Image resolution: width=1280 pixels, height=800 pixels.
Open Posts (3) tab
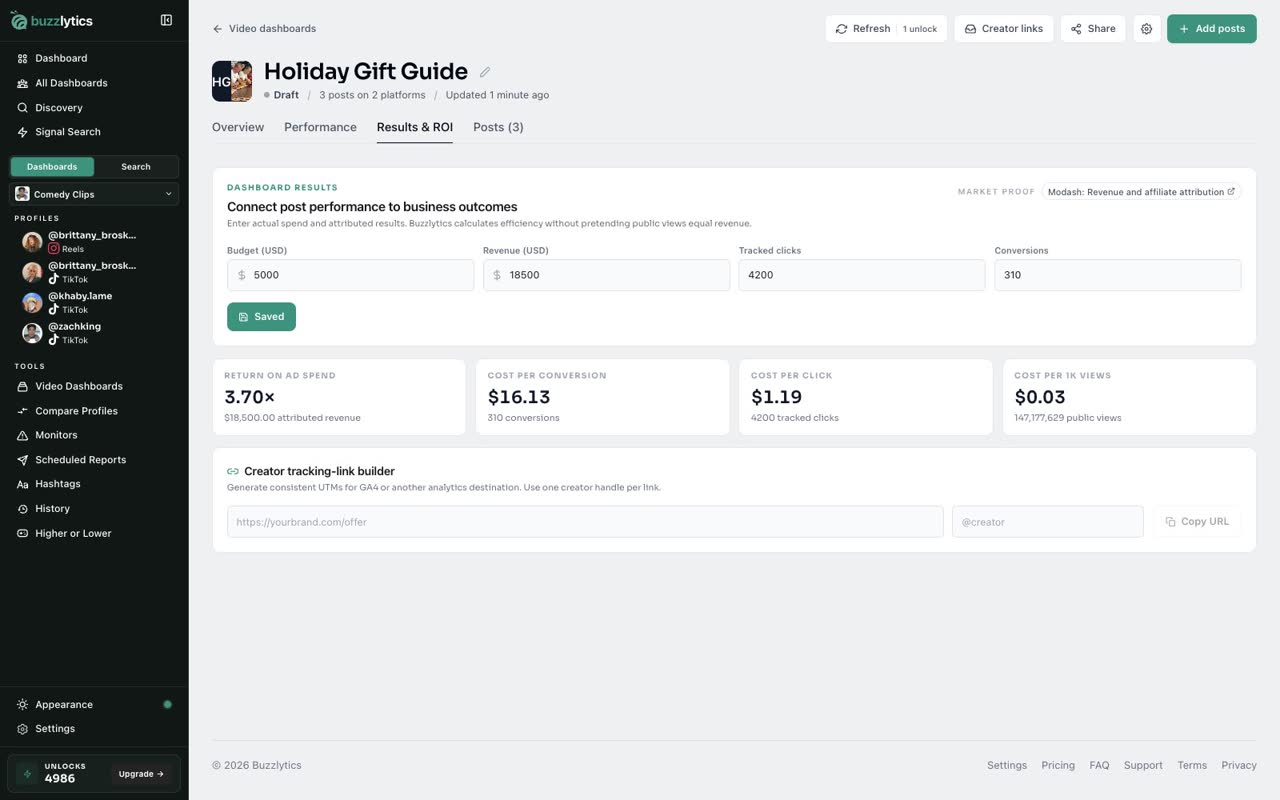tap(498, 127)
